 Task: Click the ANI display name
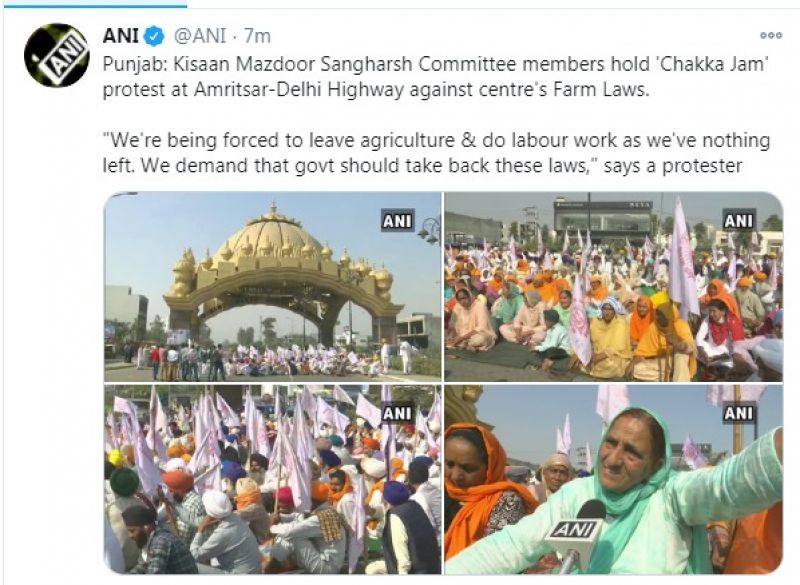121,36
